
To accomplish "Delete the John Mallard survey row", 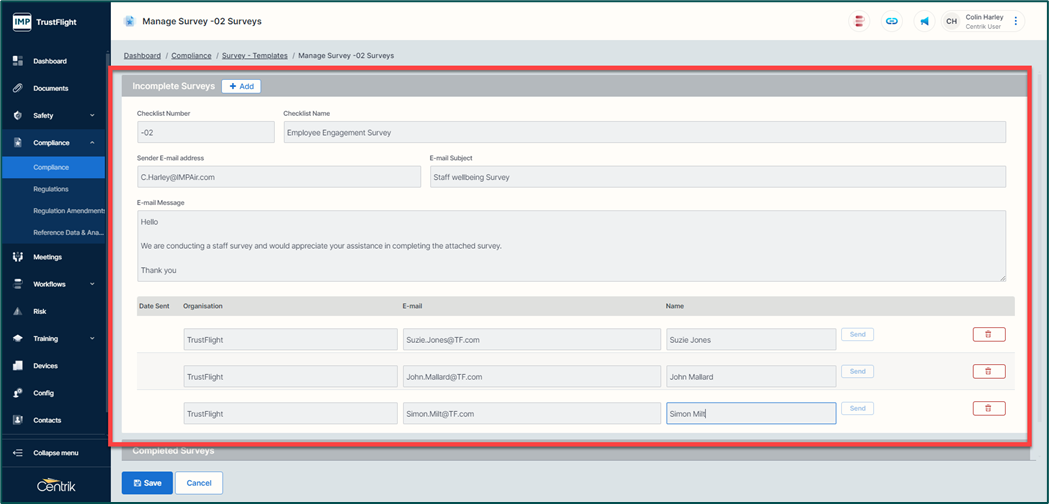I will coord(988,371).
